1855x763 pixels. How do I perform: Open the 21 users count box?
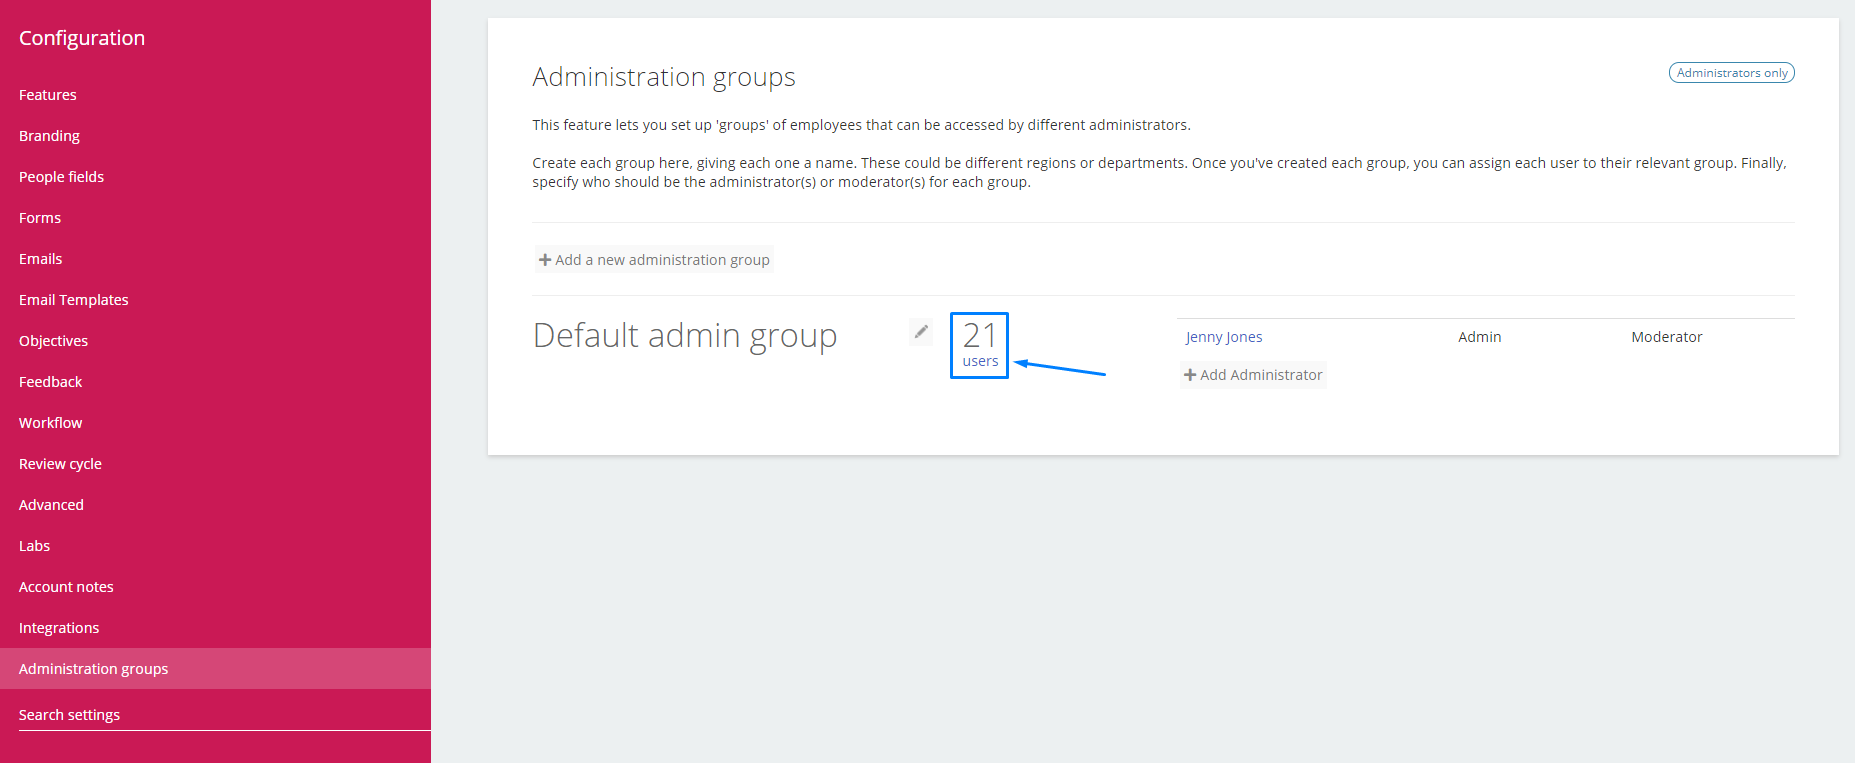pyautogui.click(x=979, y=345)
